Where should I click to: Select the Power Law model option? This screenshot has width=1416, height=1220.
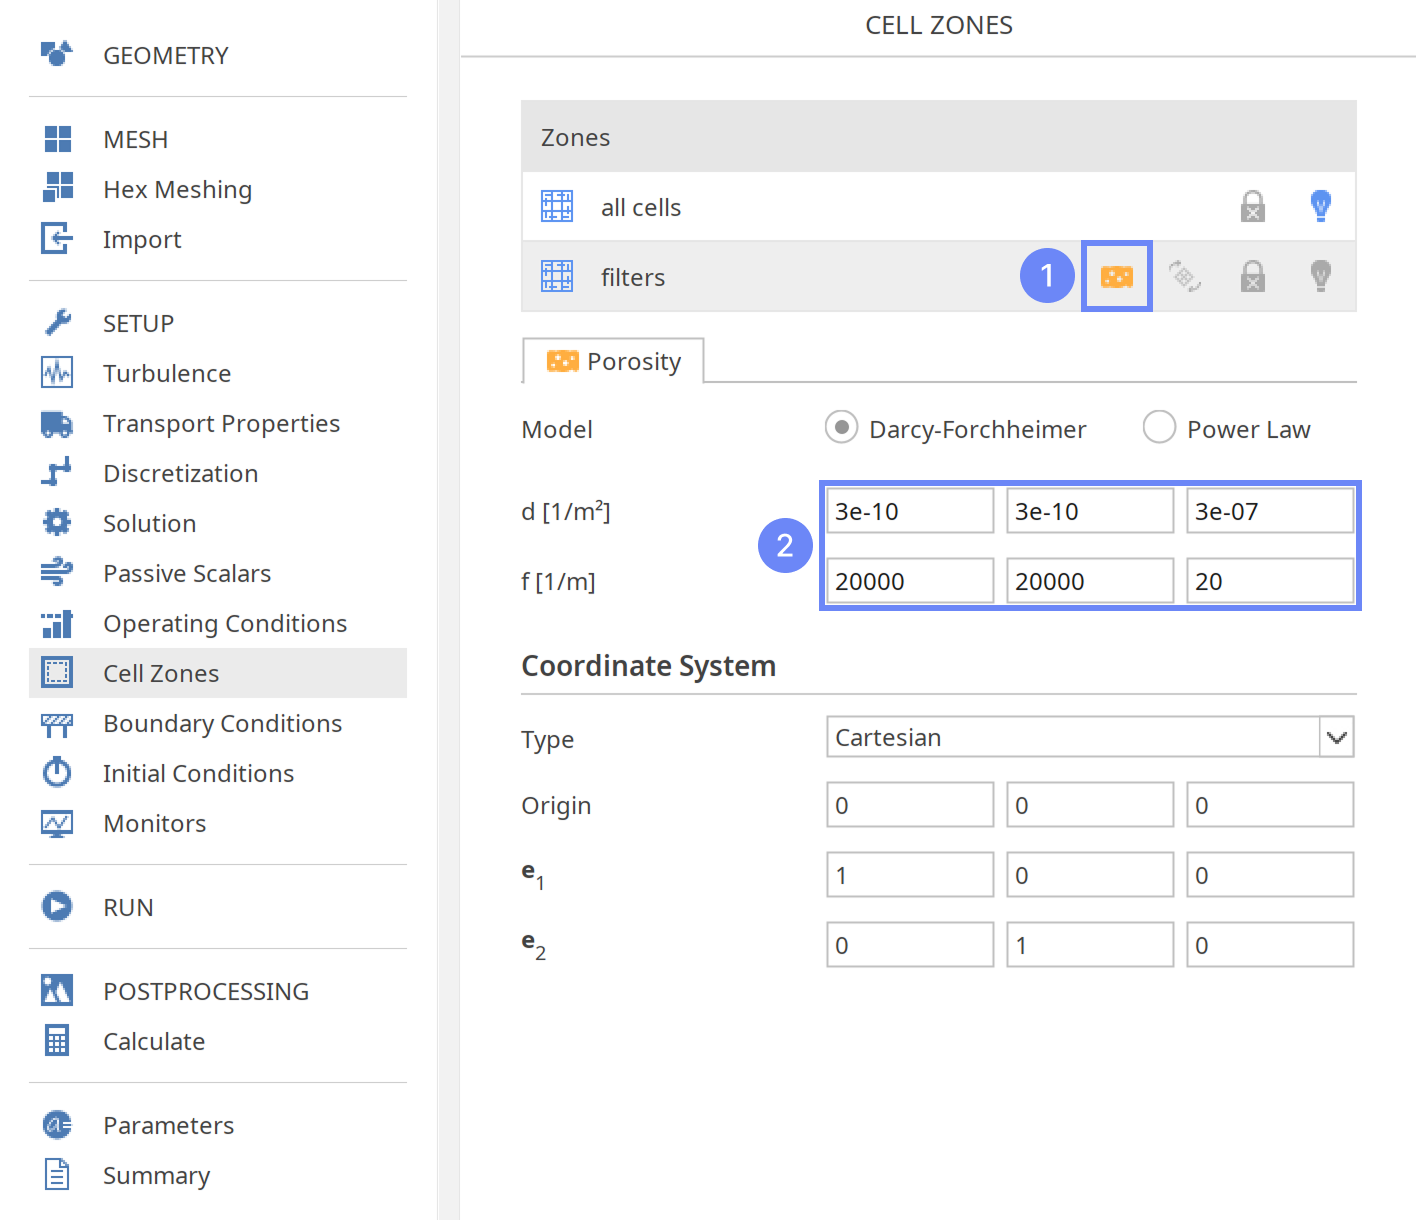tap(1159, 428)
